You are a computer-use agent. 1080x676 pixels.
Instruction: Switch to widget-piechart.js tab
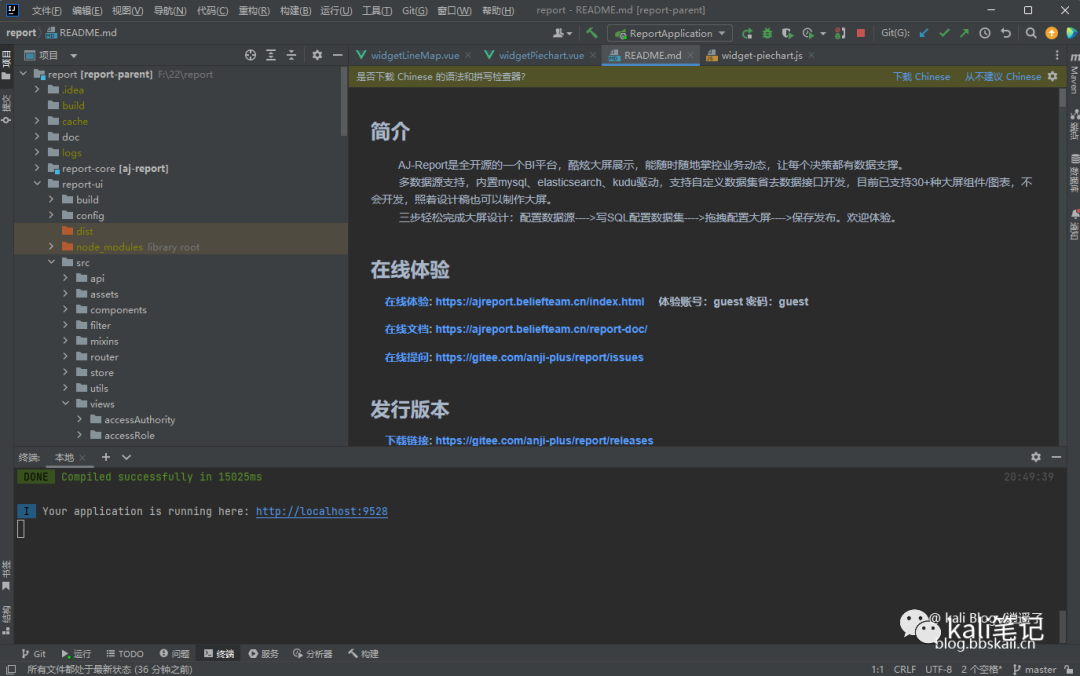point(761,55)
